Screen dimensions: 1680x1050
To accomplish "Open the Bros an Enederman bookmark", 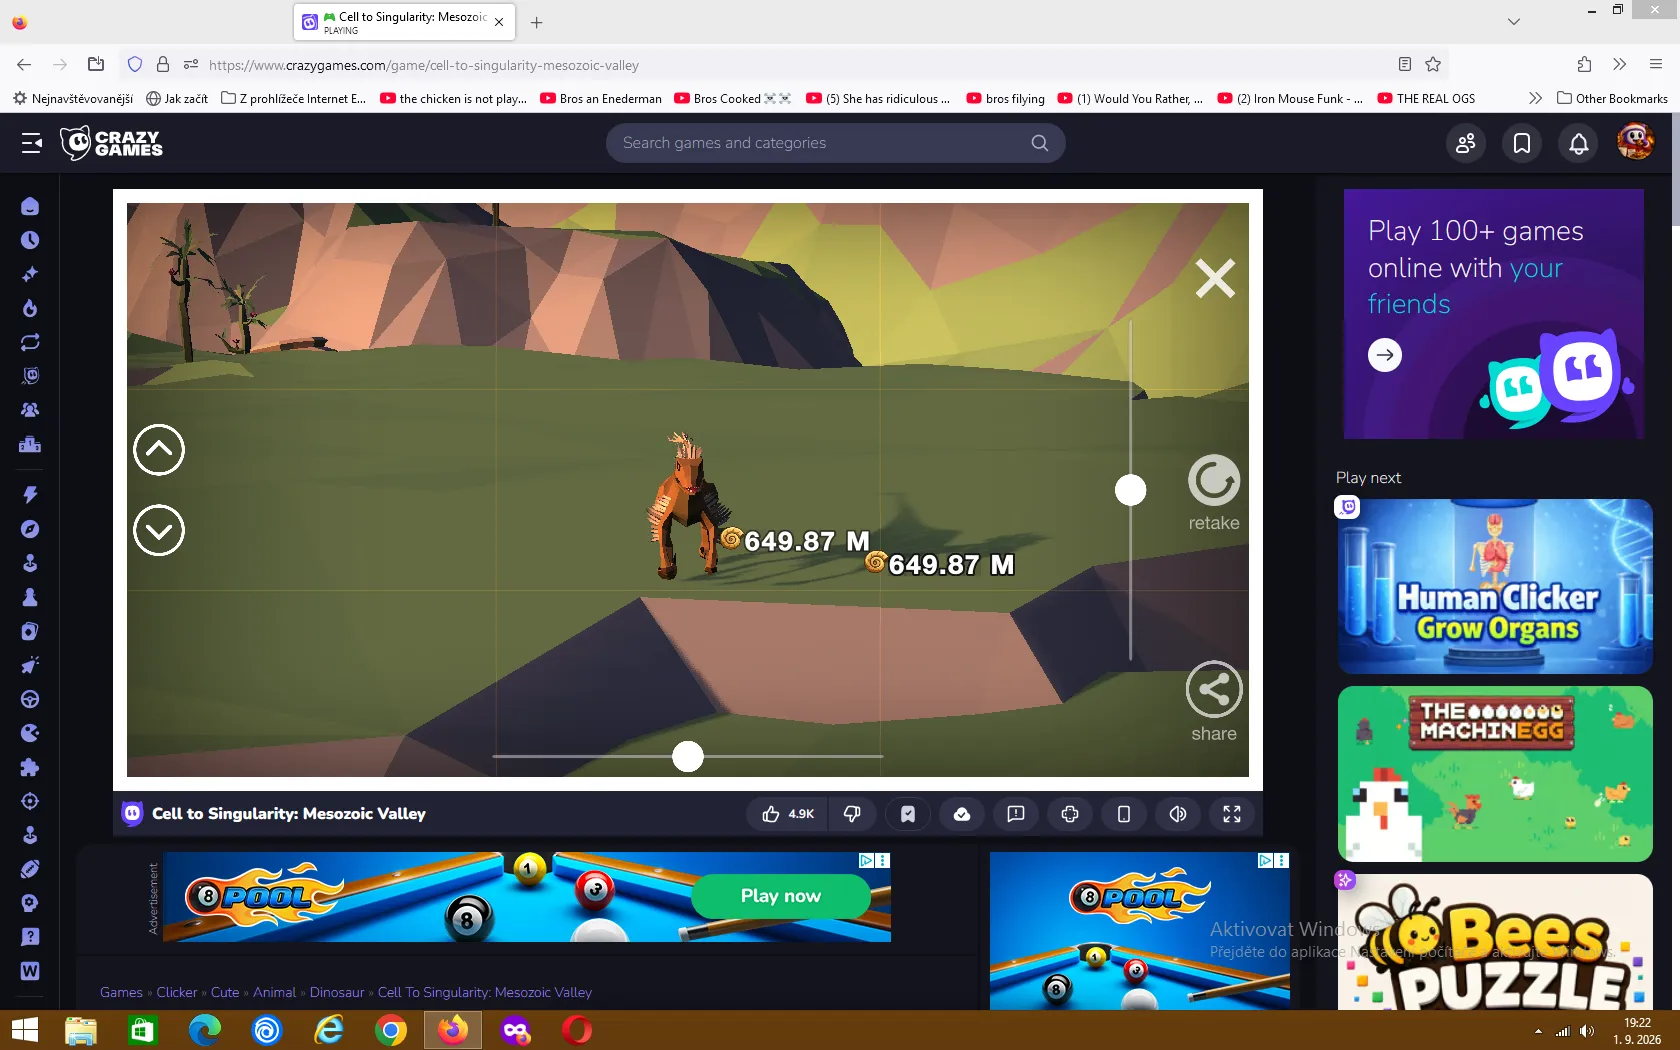I will 601,98.
